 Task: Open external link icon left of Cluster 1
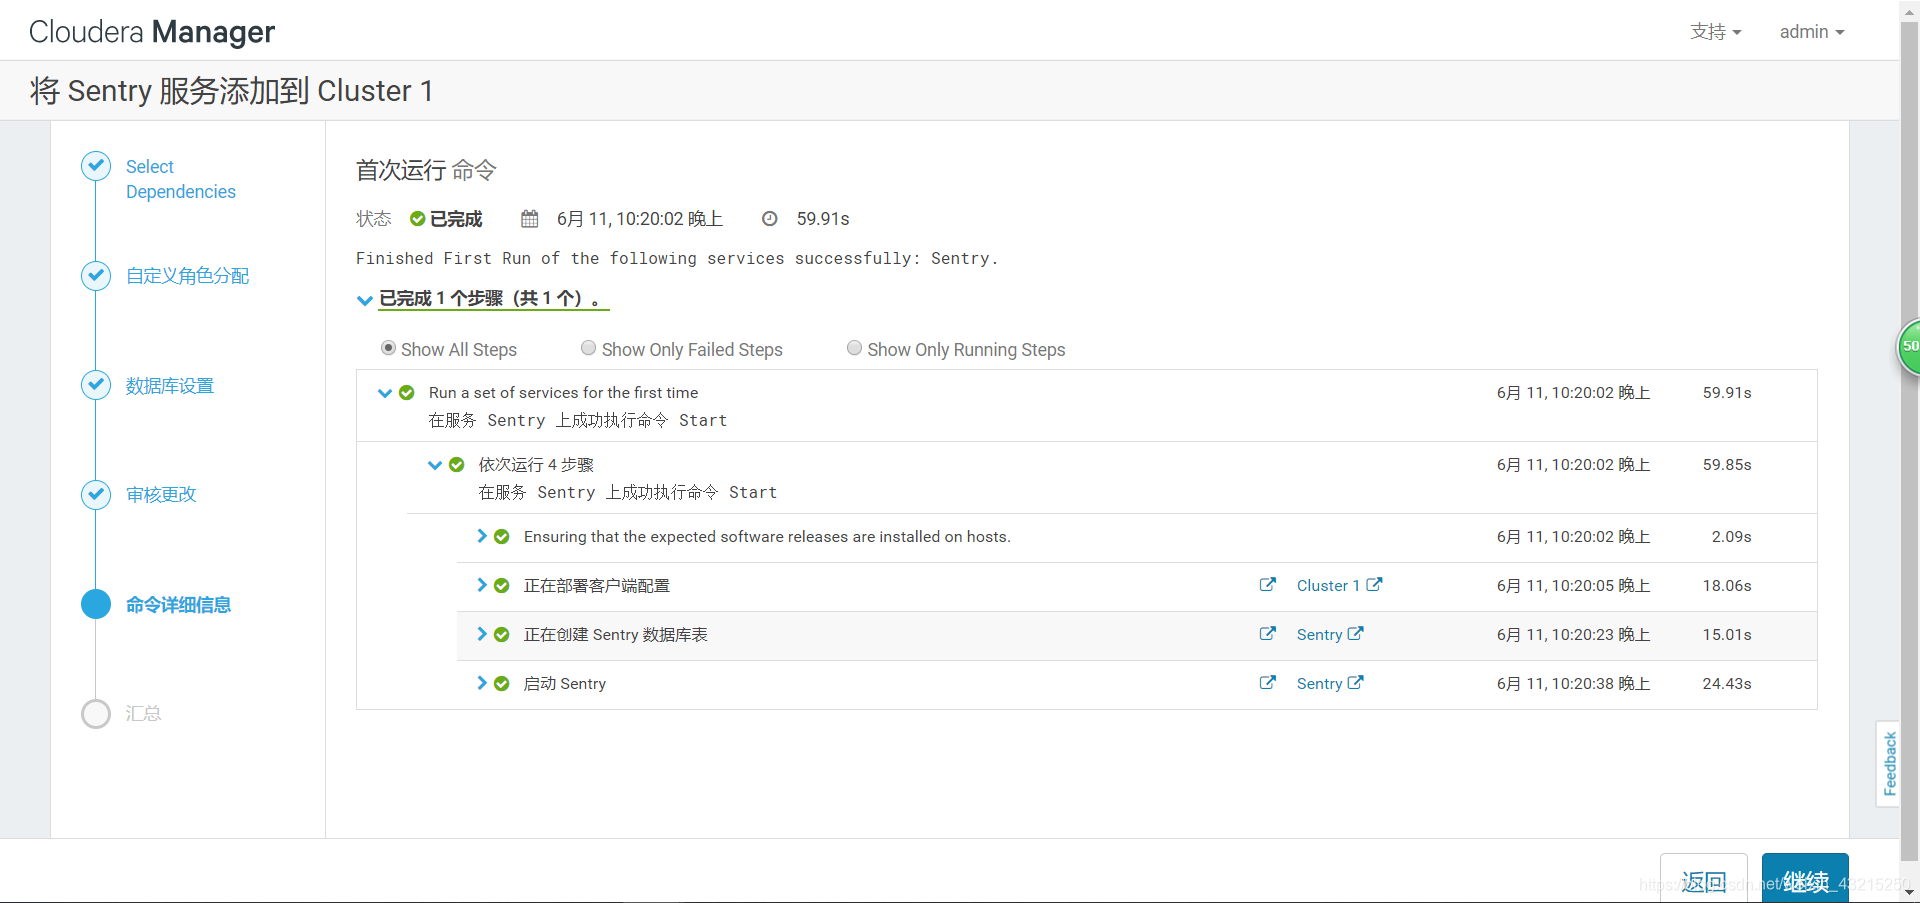tap(1267, 585)
